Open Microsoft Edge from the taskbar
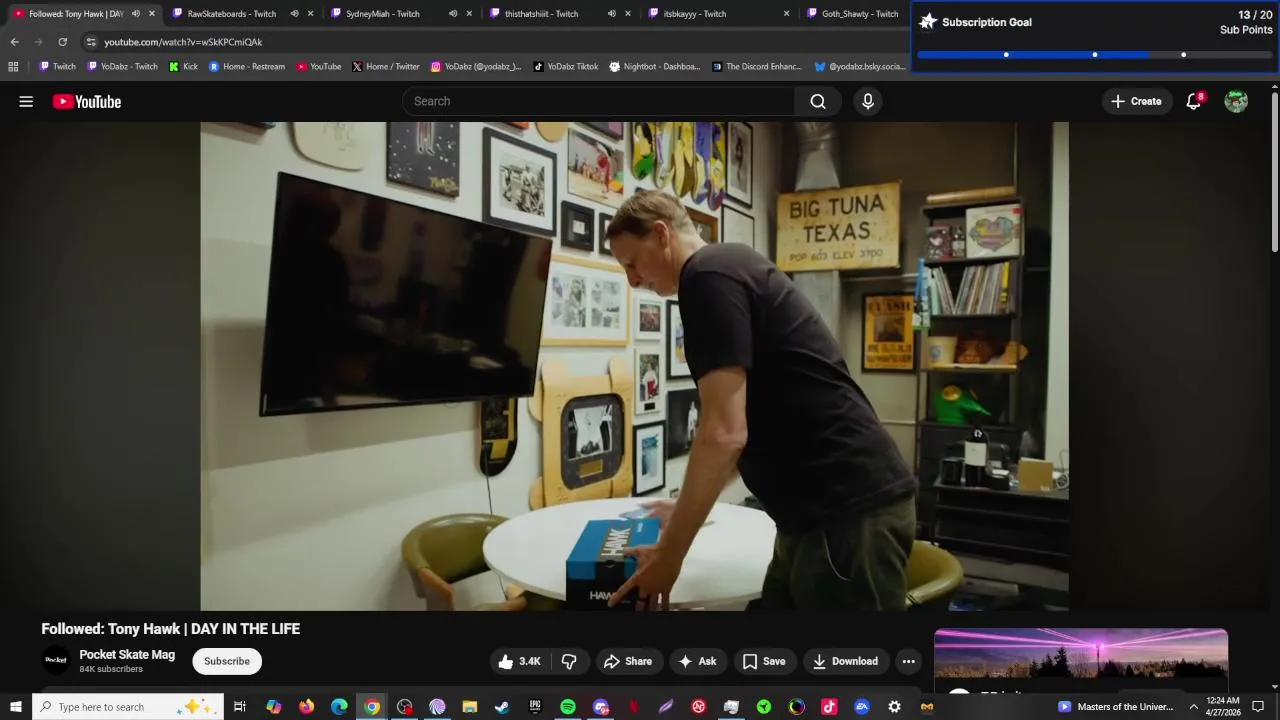Viewport: 1280px width, 720px height. (x=339, y=707)
